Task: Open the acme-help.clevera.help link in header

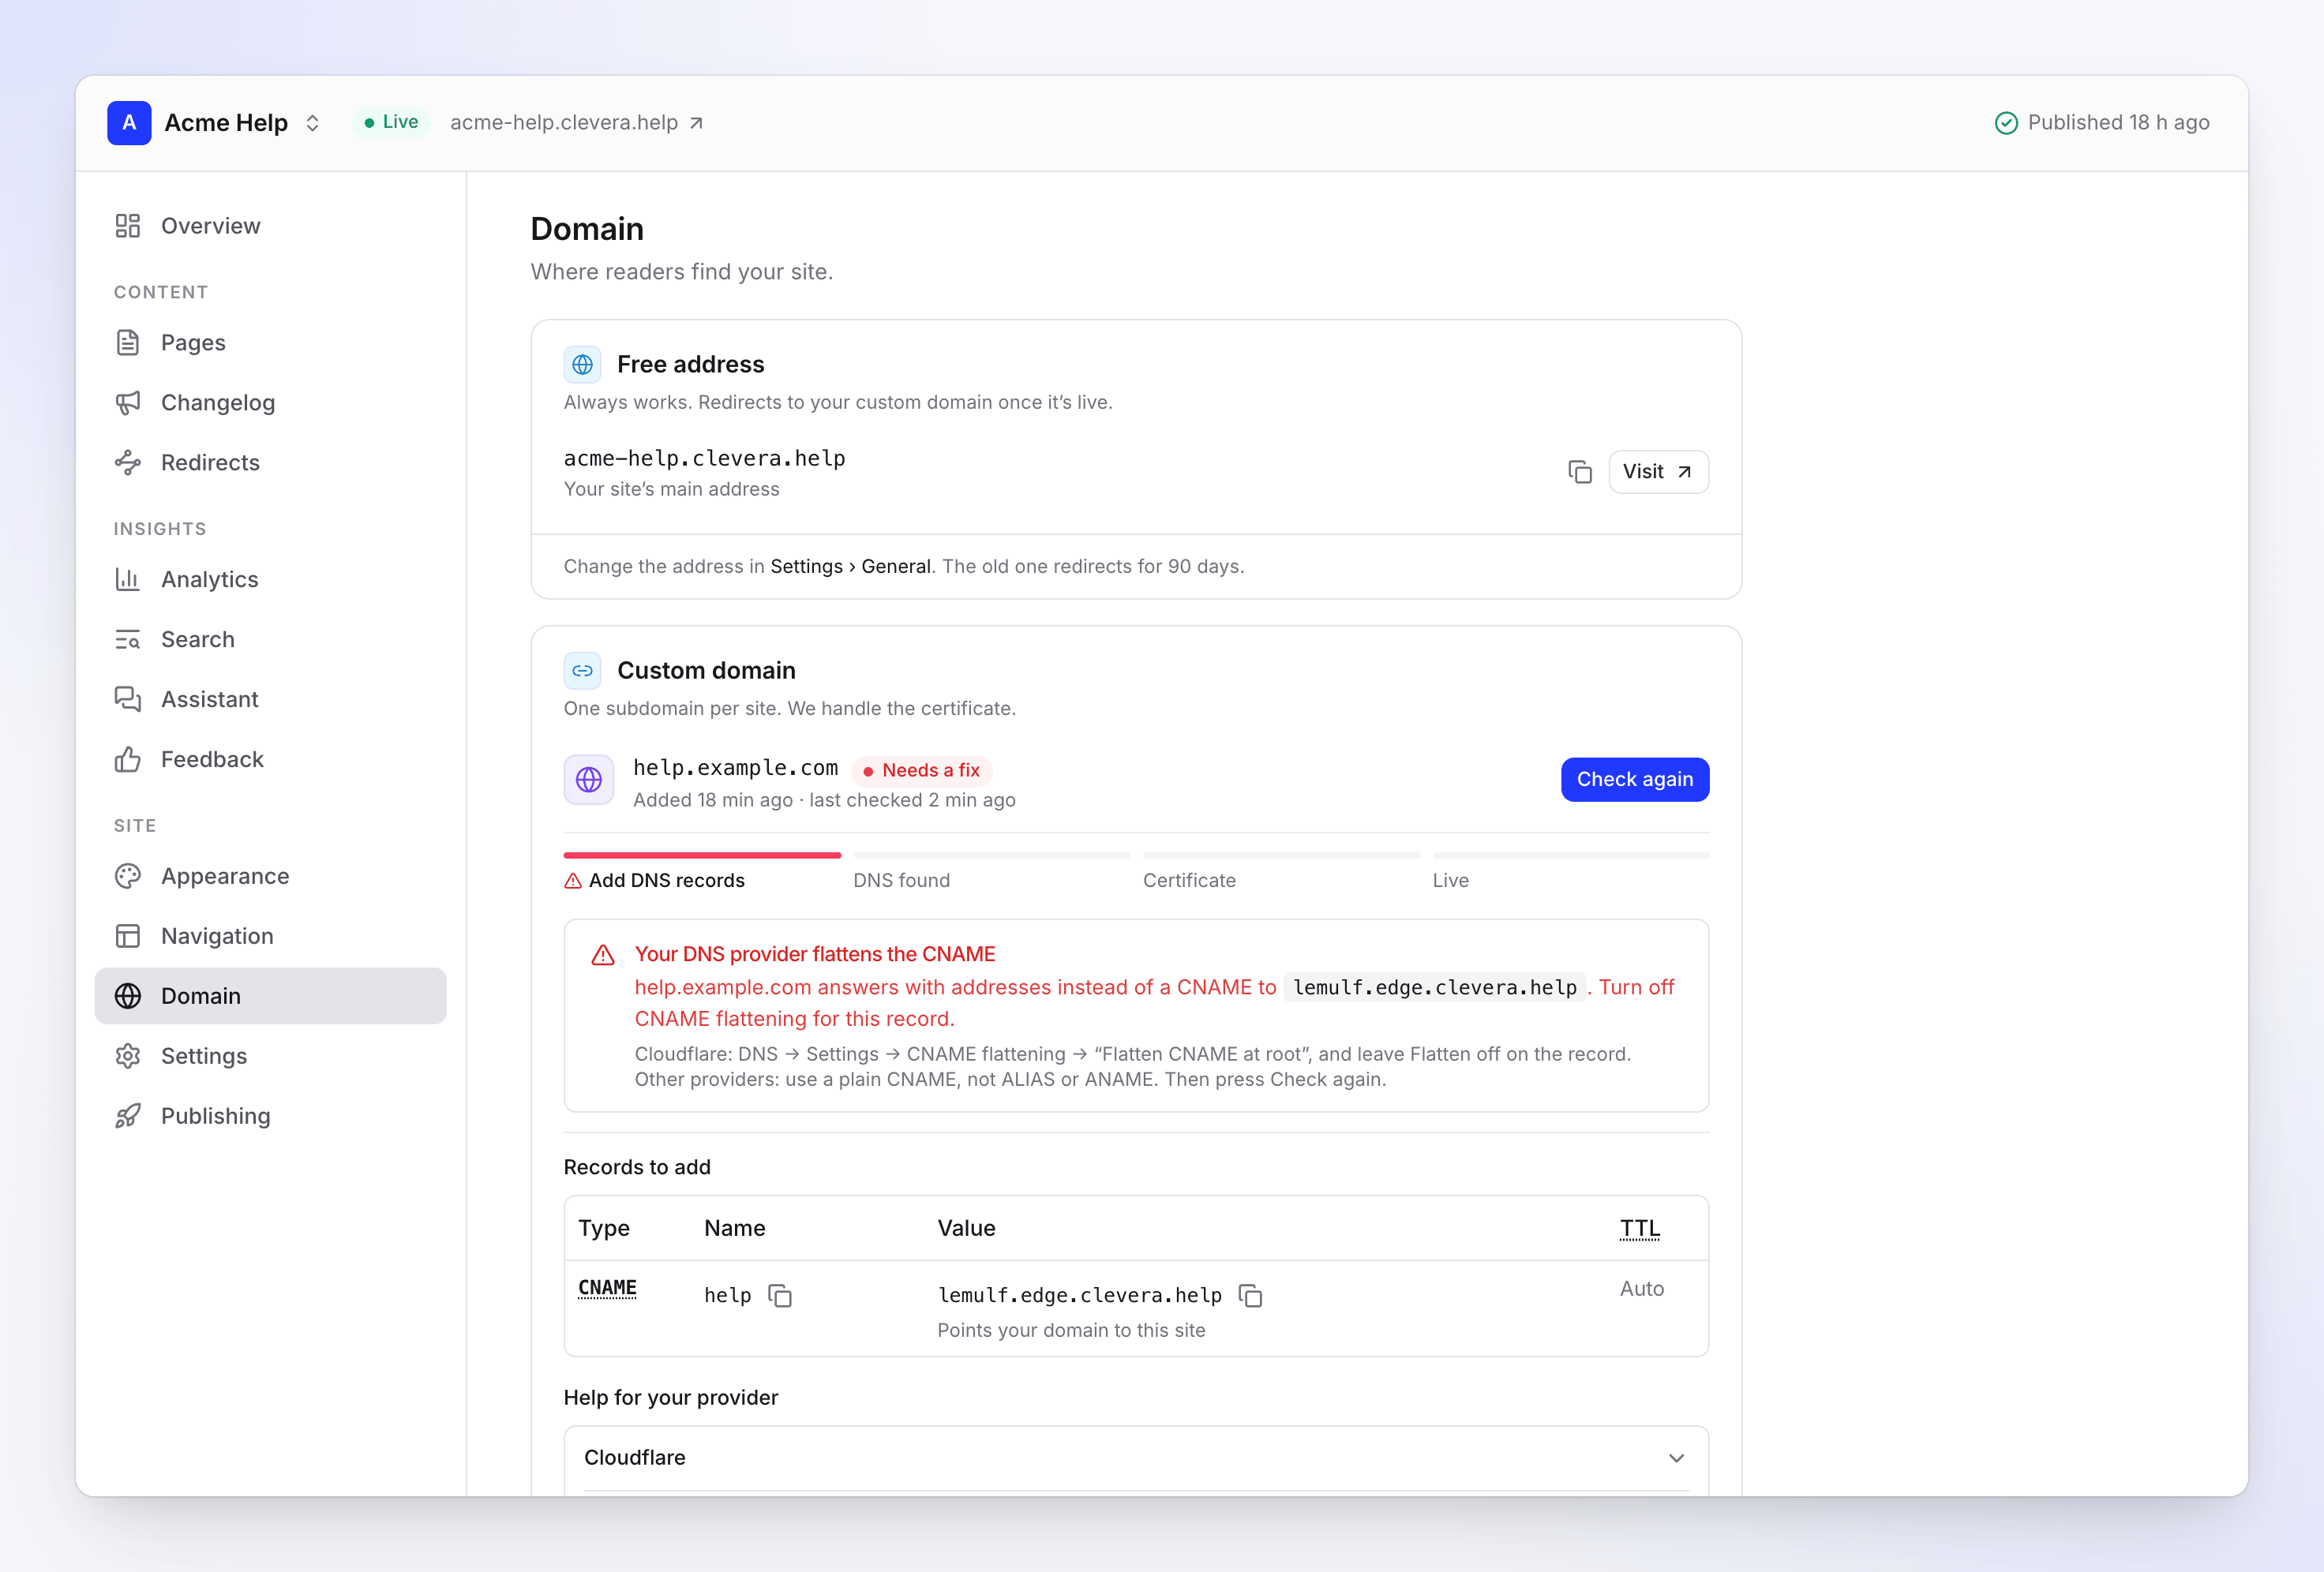Action: click(577, 122)
